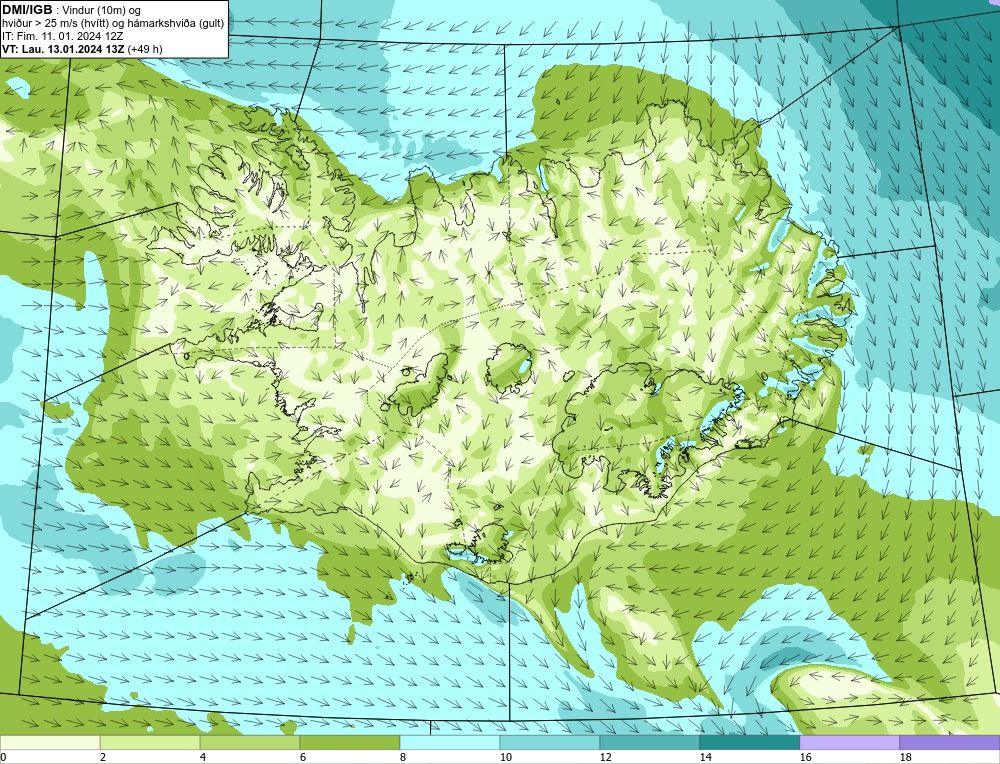Click the 0–2 m/s pale yellow legend swatch
Image resolution: width=1000 pixels, height=764 pixels.
(50, 742)
